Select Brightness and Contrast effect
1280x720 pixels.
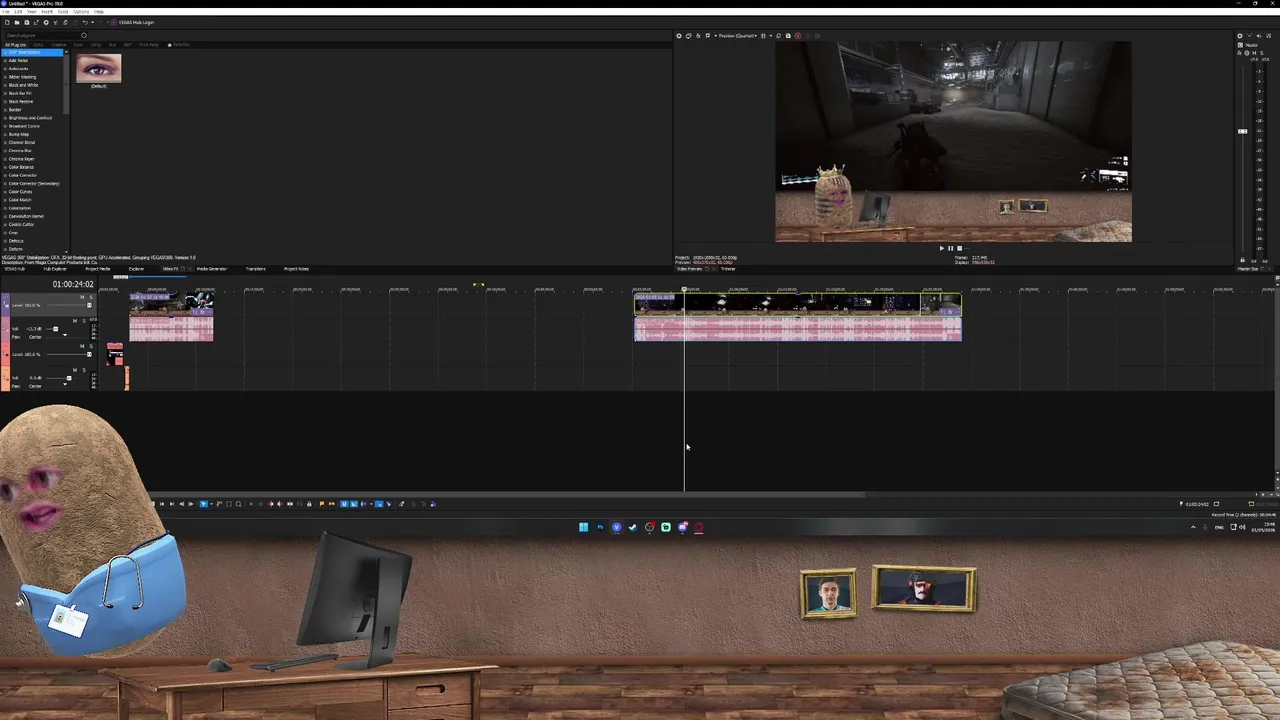30,118
